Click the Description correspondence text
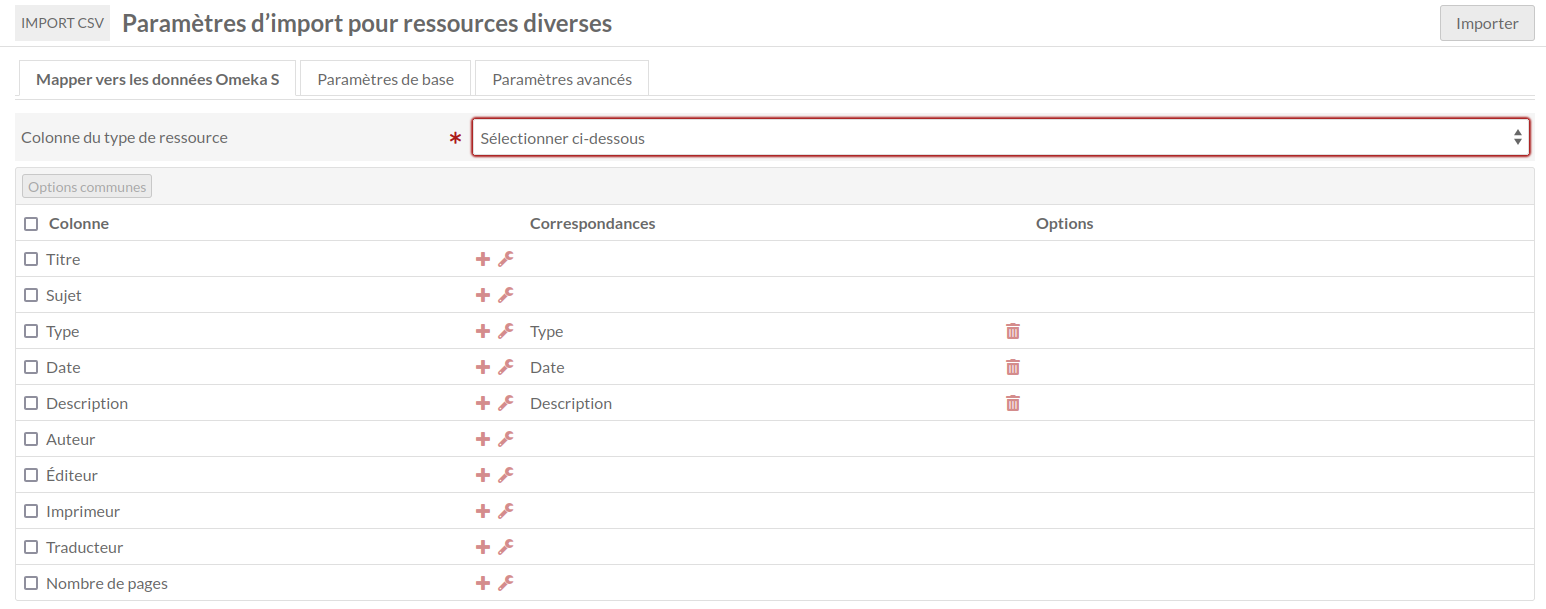This screenshot has width=1546, height=609. point(571,403)
